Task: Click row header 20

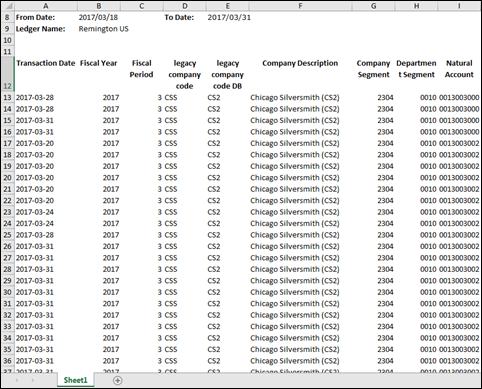Action: click(7, 178)
